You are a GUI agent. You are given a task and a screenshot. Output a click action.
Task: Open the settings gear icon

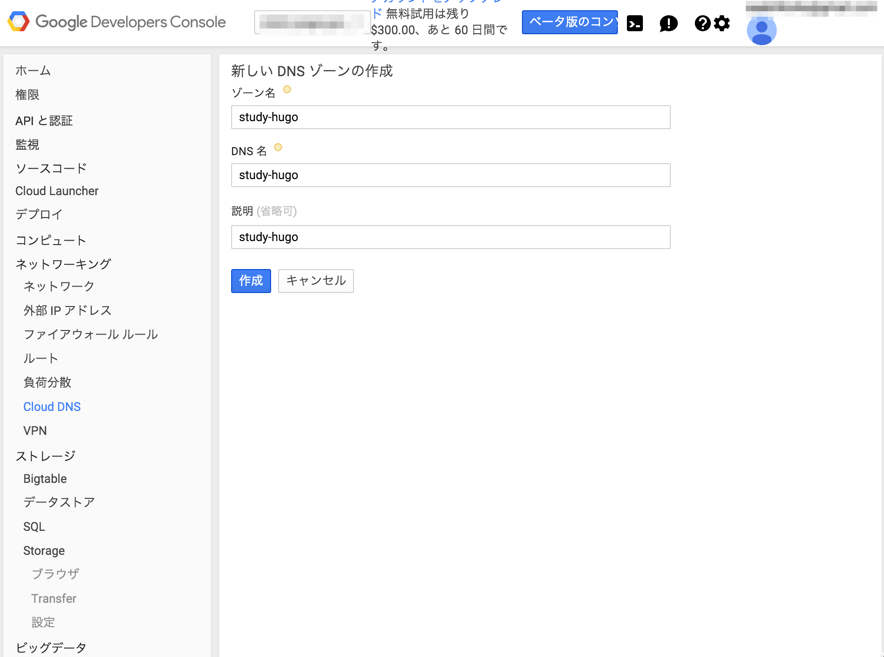click(722, 23)
